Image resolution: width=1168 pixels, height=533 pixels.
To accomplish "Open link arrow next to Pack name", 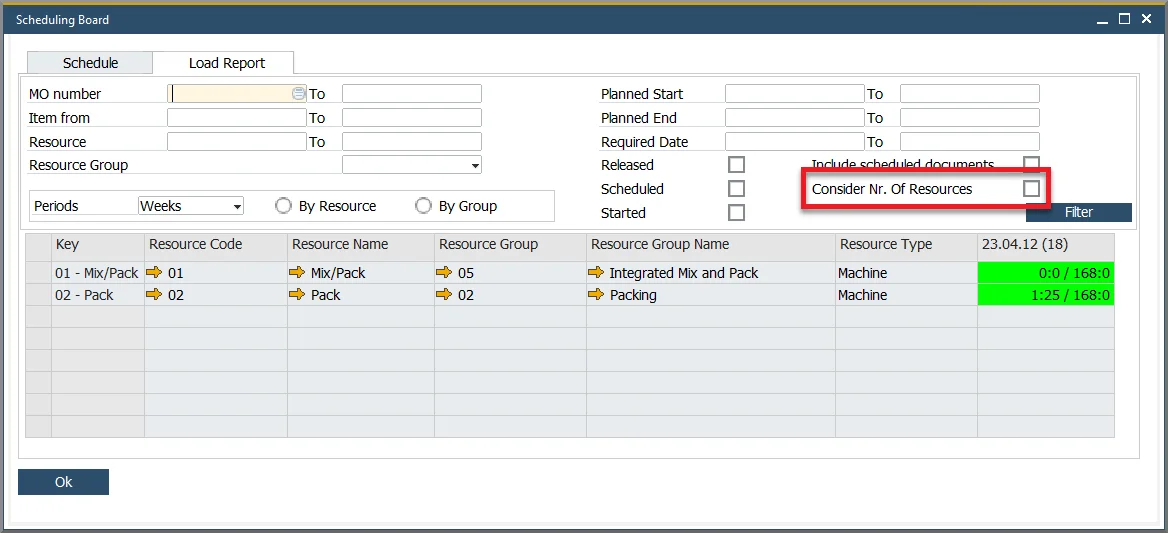I will [297, 295].
